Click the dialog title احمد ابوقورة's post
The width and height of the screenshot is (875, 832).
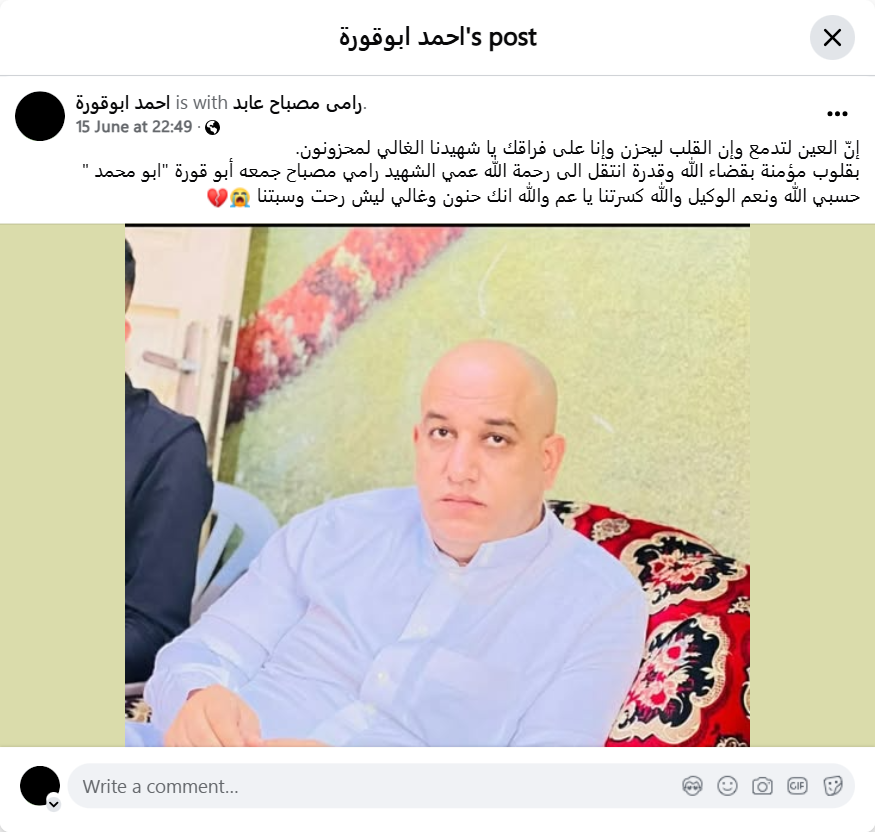tap(438, 37)
